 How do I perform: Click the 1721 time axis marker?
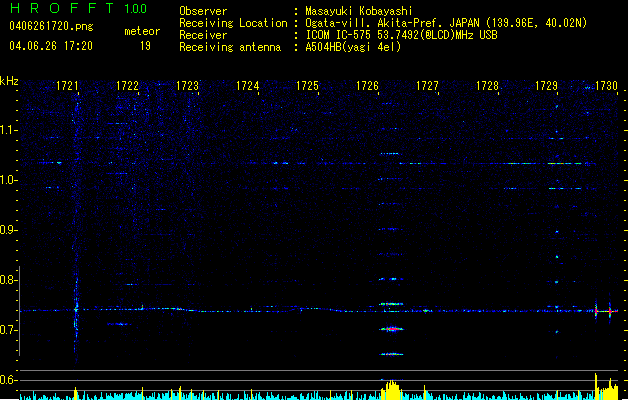67,86
